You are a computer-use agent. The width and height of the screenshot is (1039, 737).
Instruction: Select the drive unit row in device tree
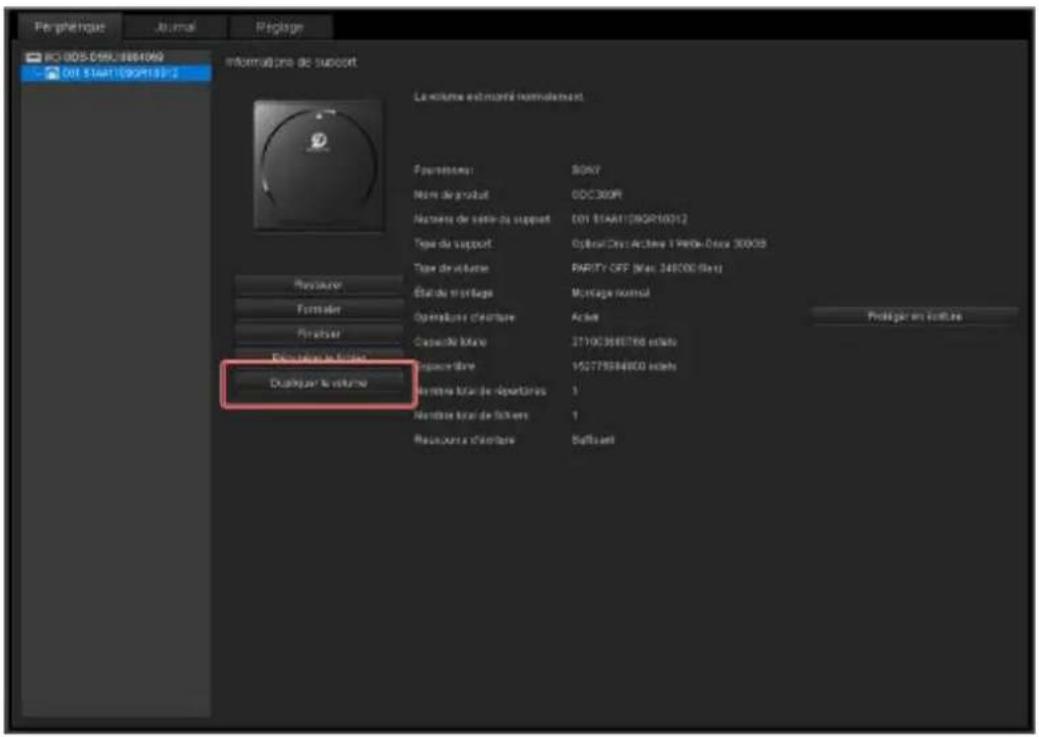point(117,58)
